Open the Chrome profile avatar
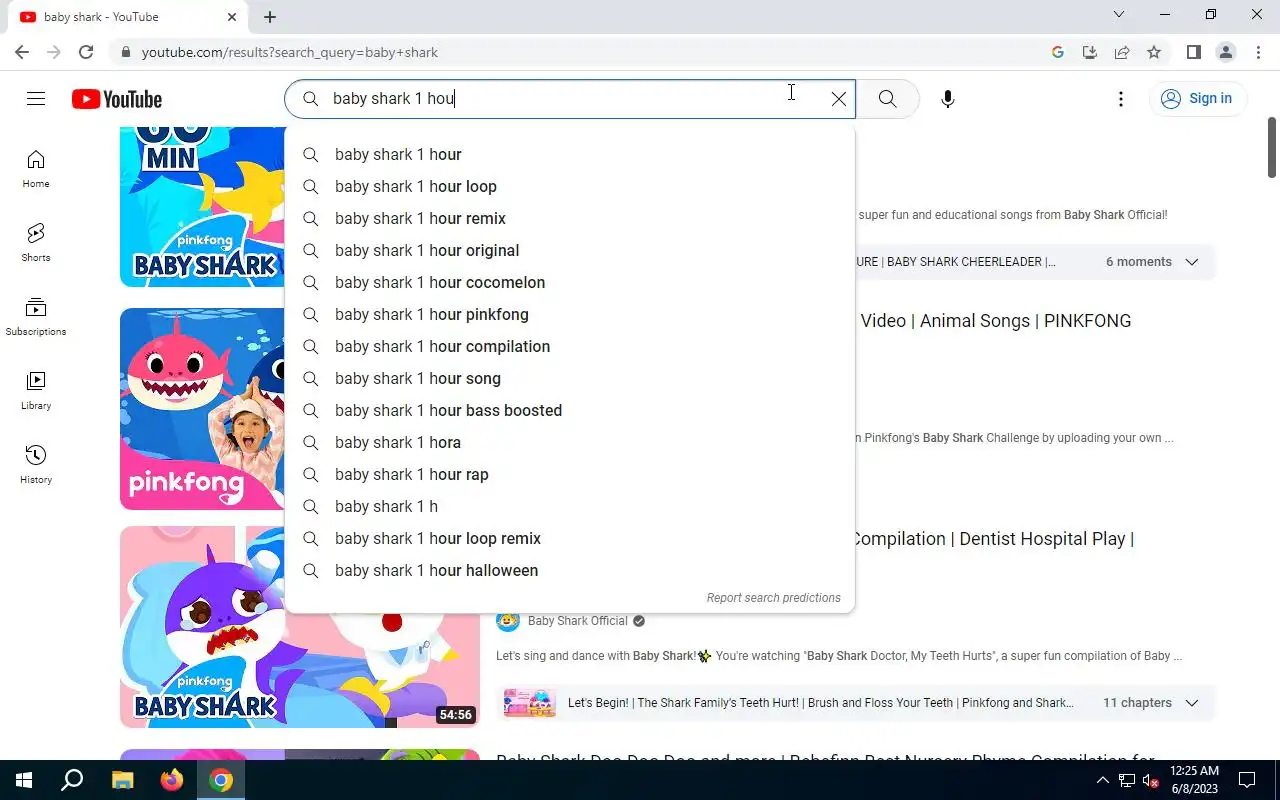The image size is (1280, 800). pos(1226,52)
